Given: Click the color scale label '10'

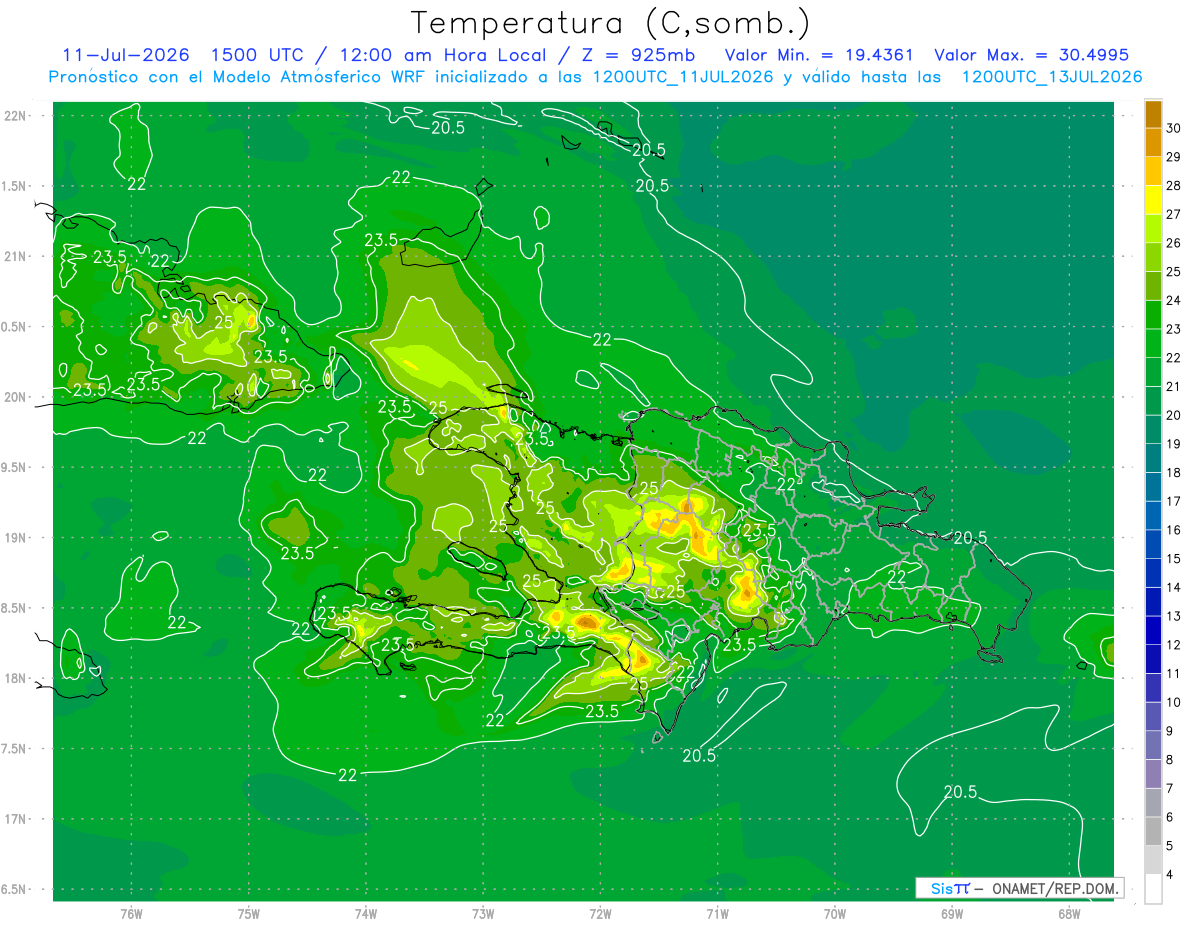Looking at the screenshot, I should (1174, 702).
